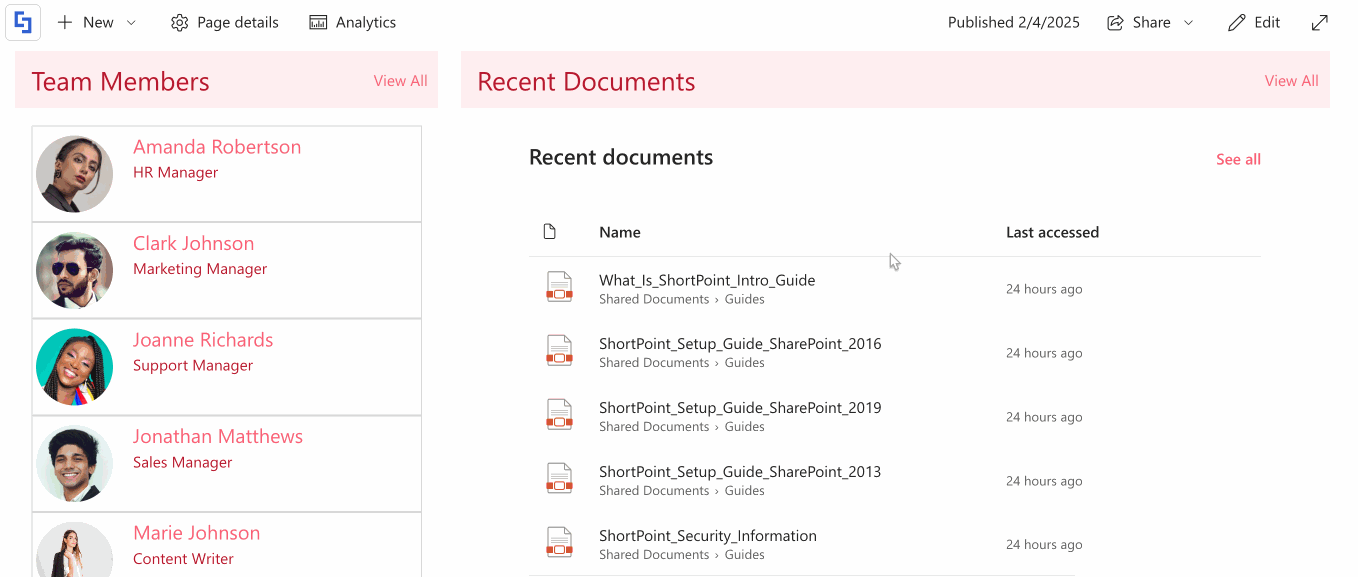
Task: Click the ShortPoint_Setup_Guide_SharePoint_2016 file icon
Action: pos(559,351)
